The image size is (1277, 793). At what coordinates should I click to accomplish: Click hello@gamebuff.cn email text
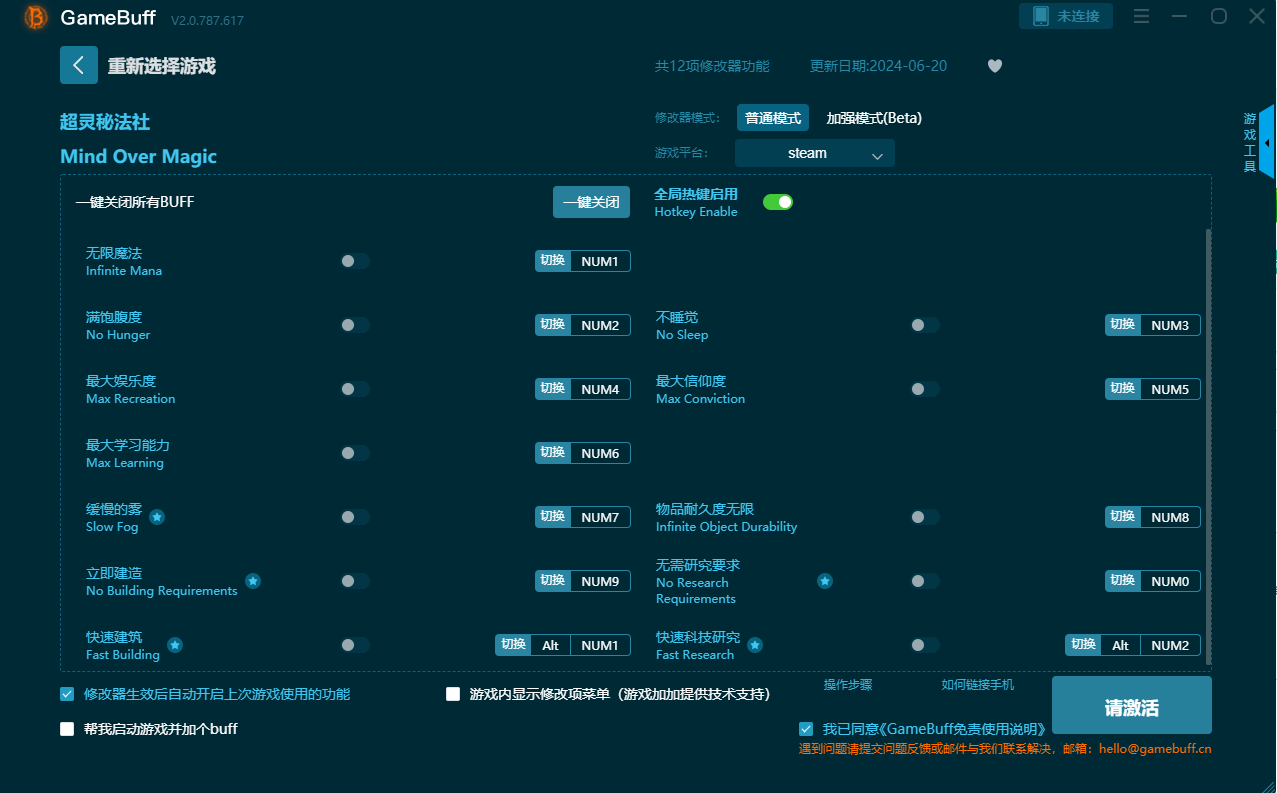[1155, 749]
